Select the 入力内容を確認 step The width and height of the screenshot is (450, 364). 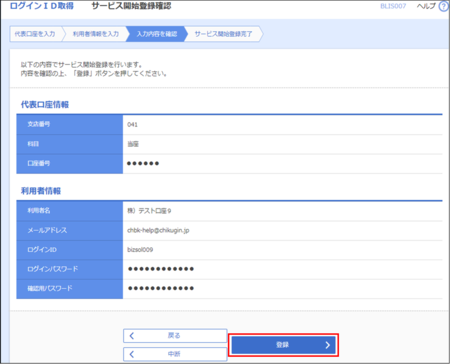click(x=157, y=34)
